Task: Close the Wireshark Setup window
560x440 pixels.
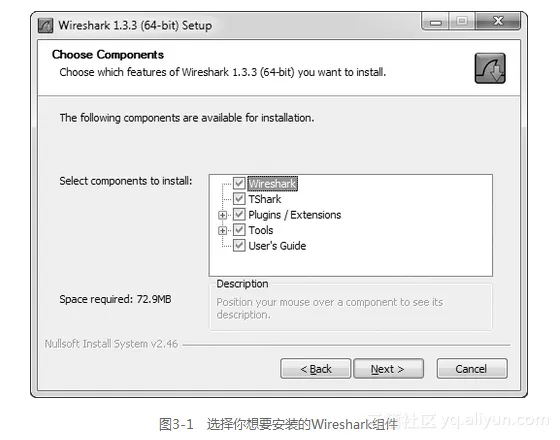Action: click(498, 21)
